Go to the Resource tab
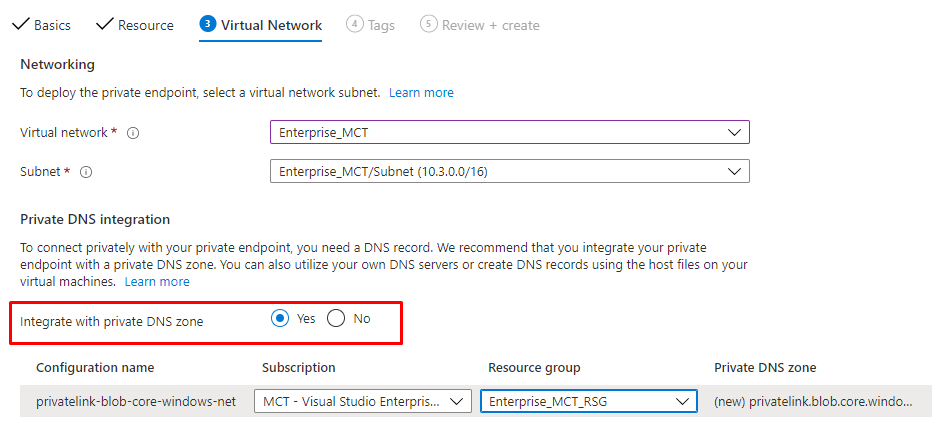 145,25
